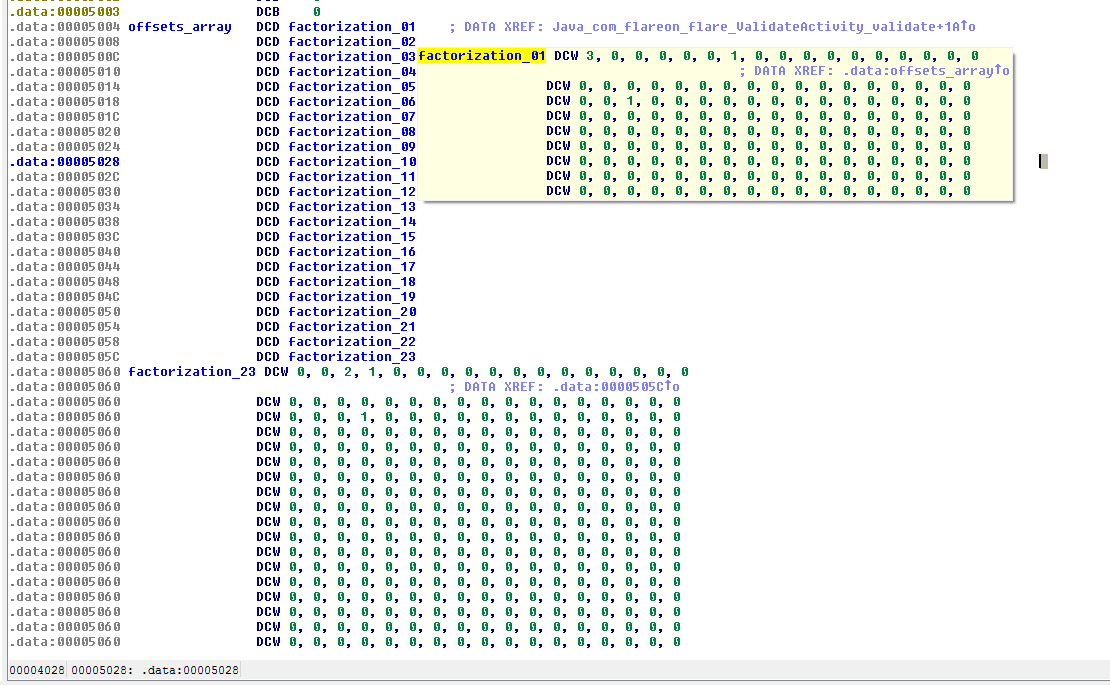Click the .data:0000503C line address
The width and height of the screenshot is (1110, 685).
tap(65, 236)
